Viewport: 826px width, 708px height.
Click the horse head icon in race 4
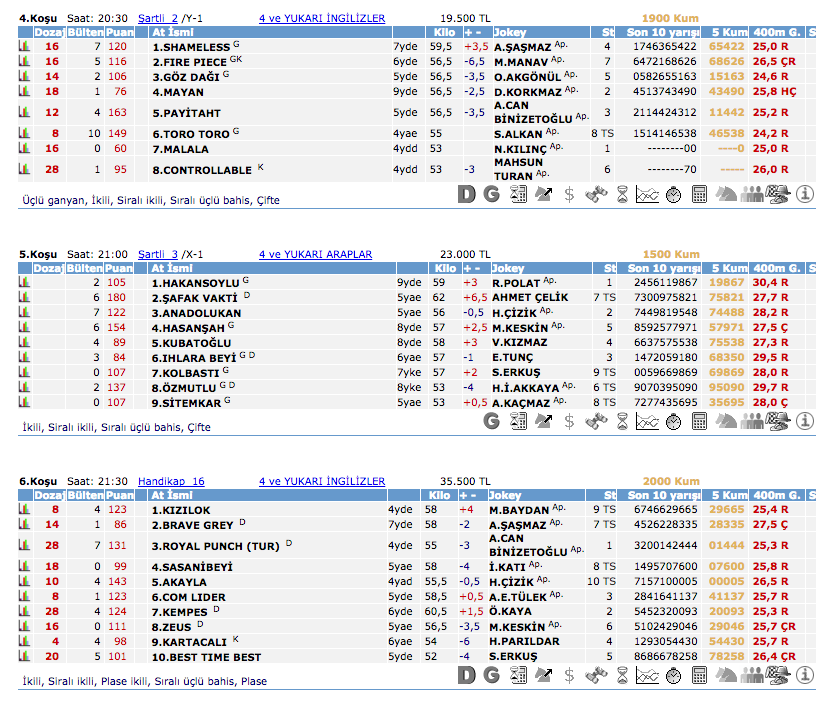[x=726, y=194]
